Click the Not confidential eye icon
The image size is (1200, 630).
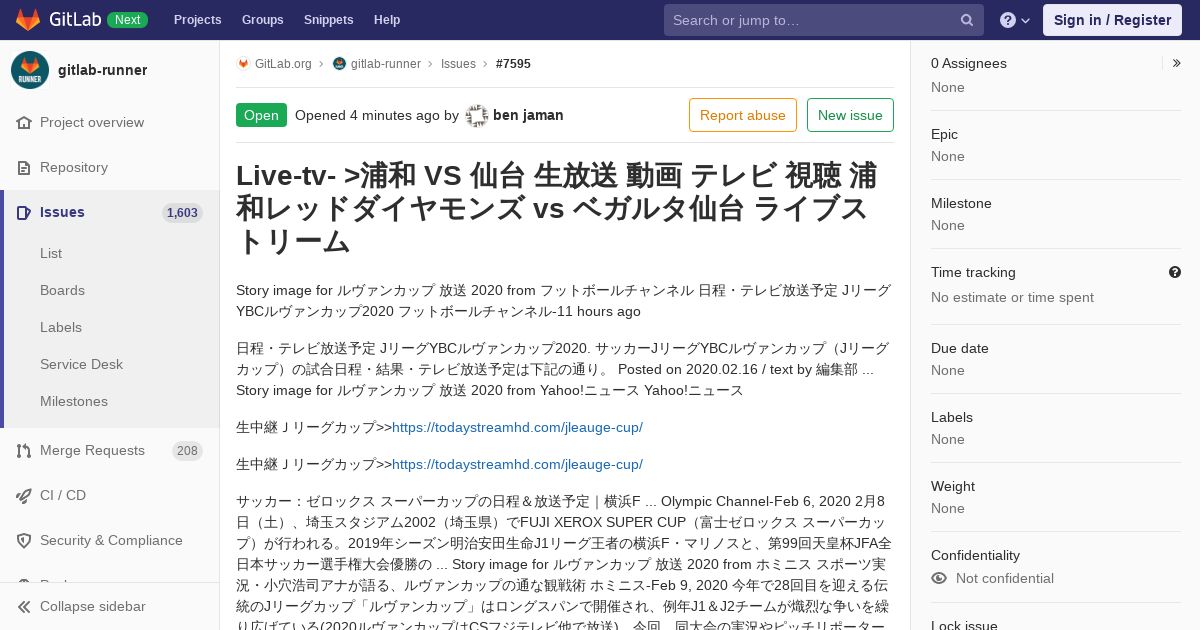click(939, 579)
